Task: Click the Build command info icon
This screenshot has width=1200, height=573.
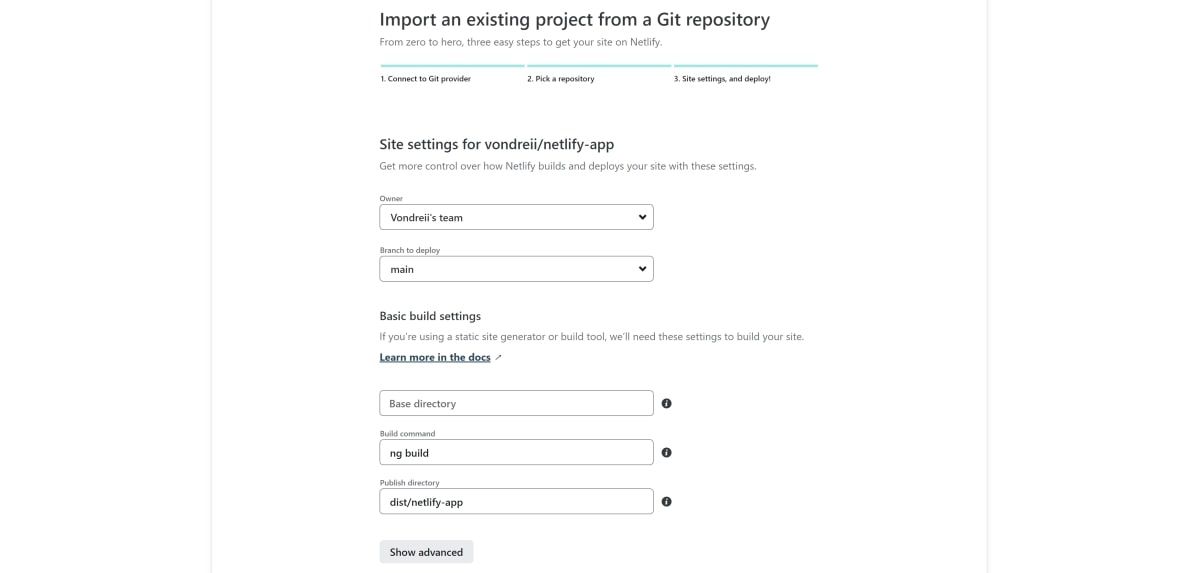Action: pyautogui.click(x=667, y=453)
